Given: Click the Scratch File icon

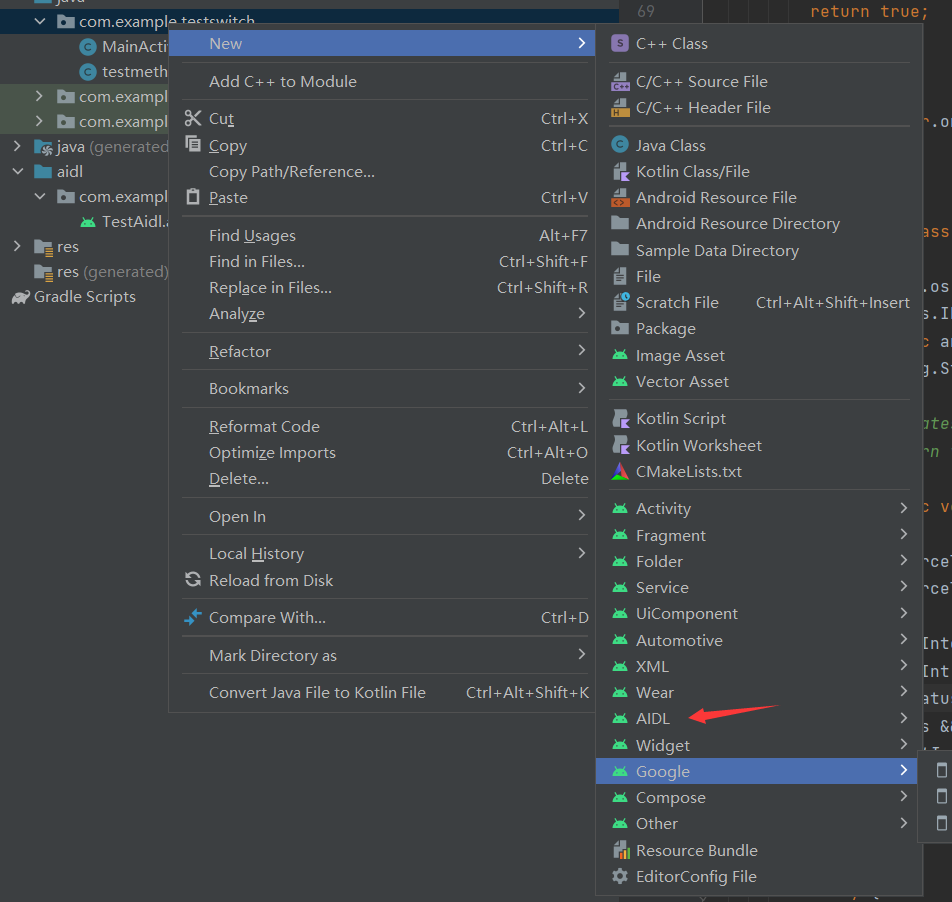Looking at the screenshot, I should [620, 302].
